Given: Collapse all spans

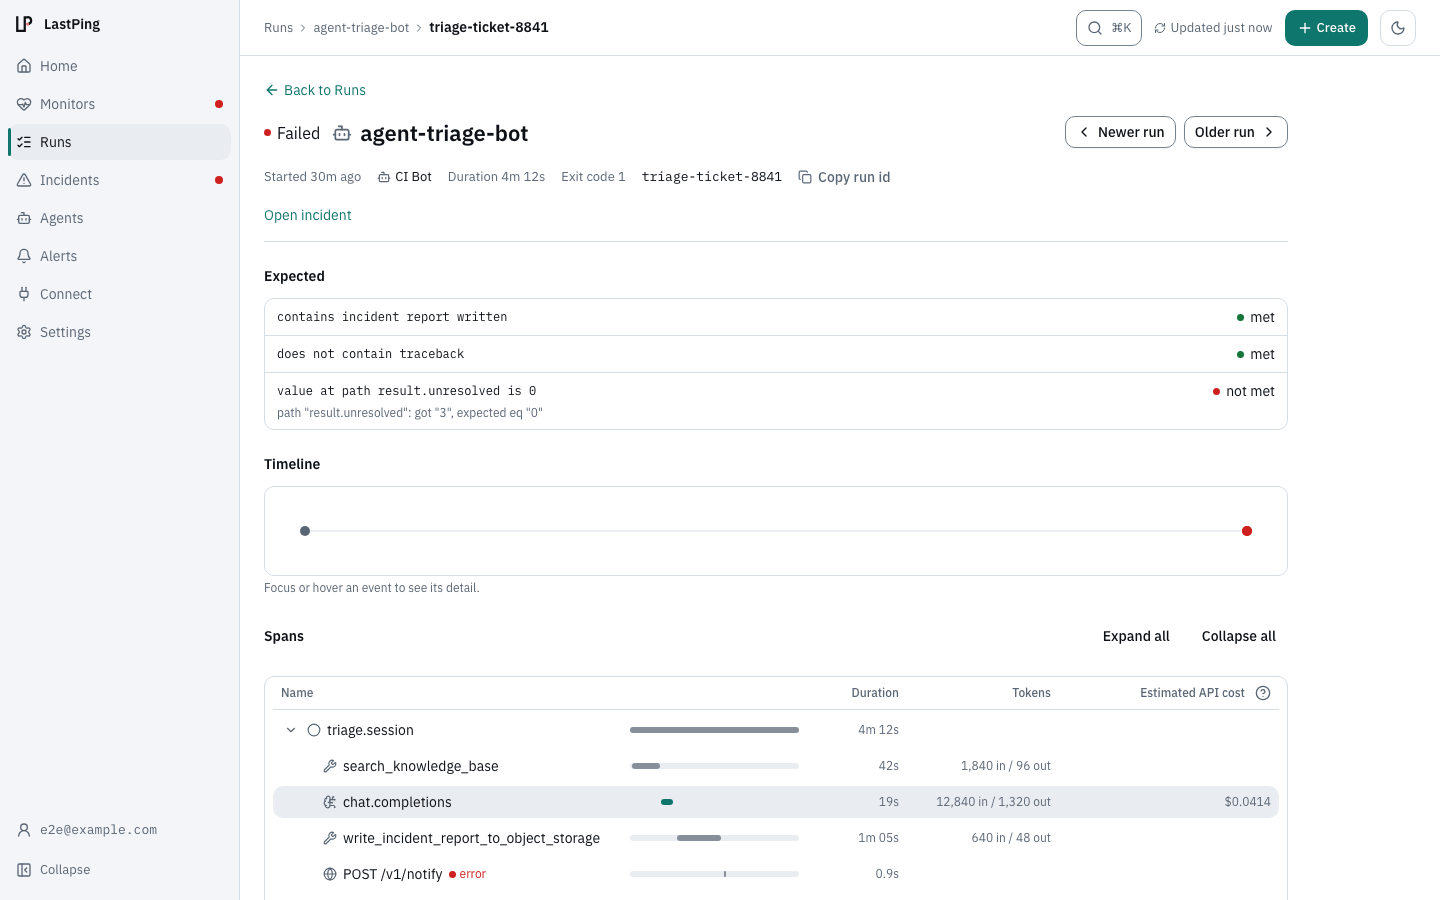Looking at the screenshot, I should click(1239, 636).
